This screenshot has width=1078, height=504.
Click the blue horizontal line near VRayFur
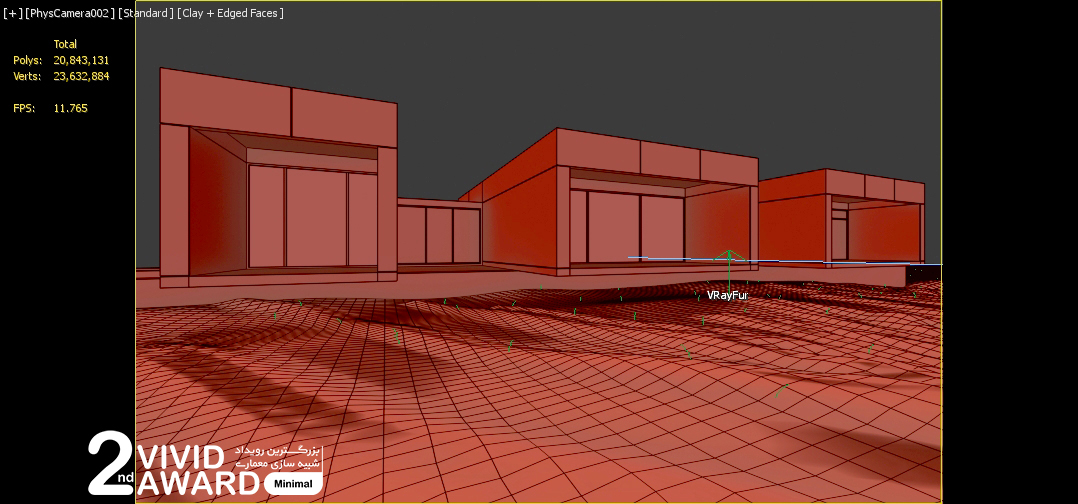pos(670,258)
